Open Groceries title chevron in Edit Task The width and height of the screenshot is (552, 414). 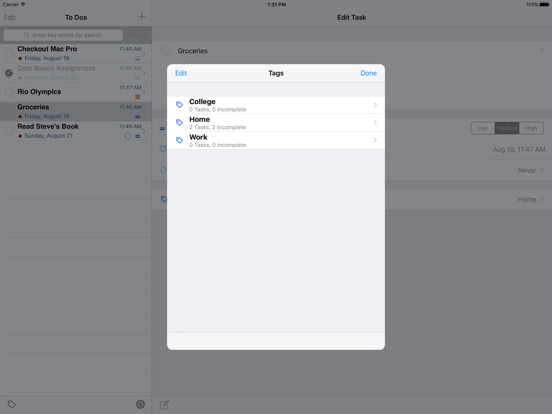tap(542, 51)
